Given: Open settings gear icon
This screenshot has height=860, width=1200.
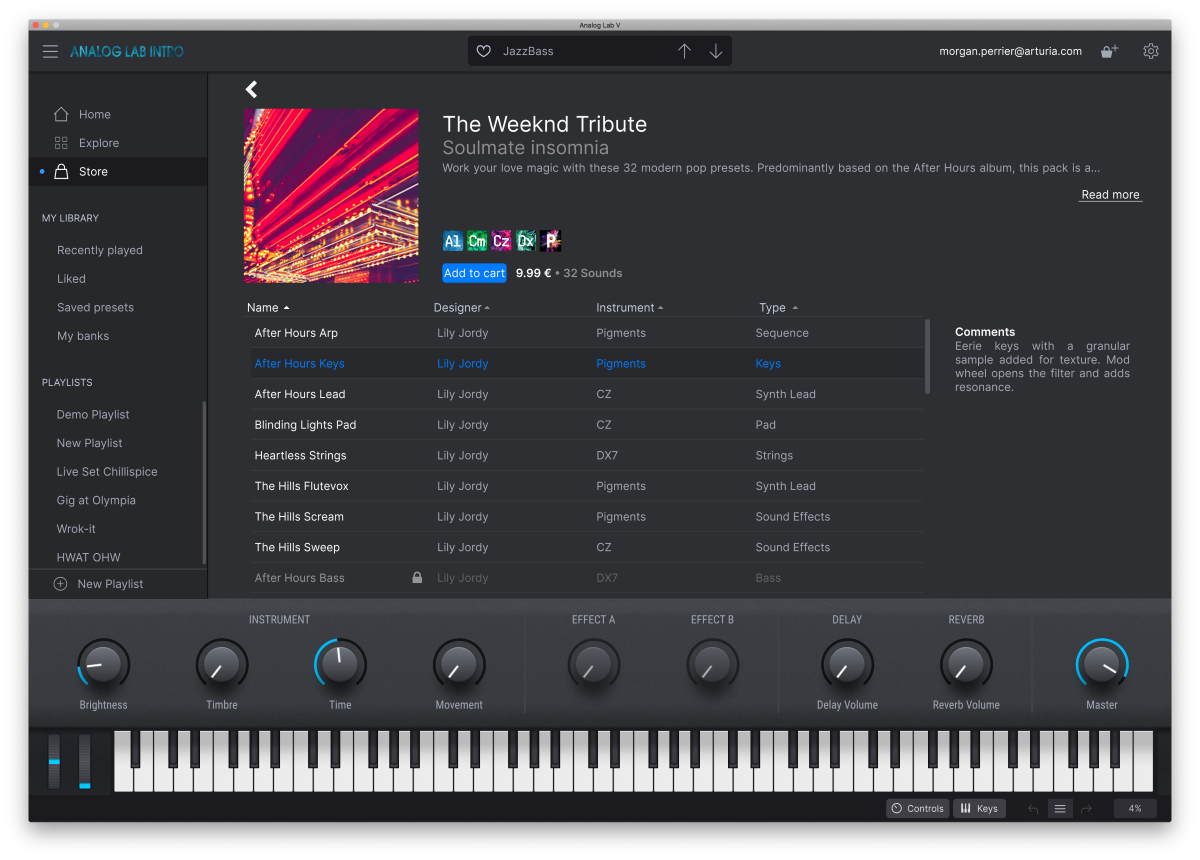Looking at the screenshot, I should [x=1151, y=51].
